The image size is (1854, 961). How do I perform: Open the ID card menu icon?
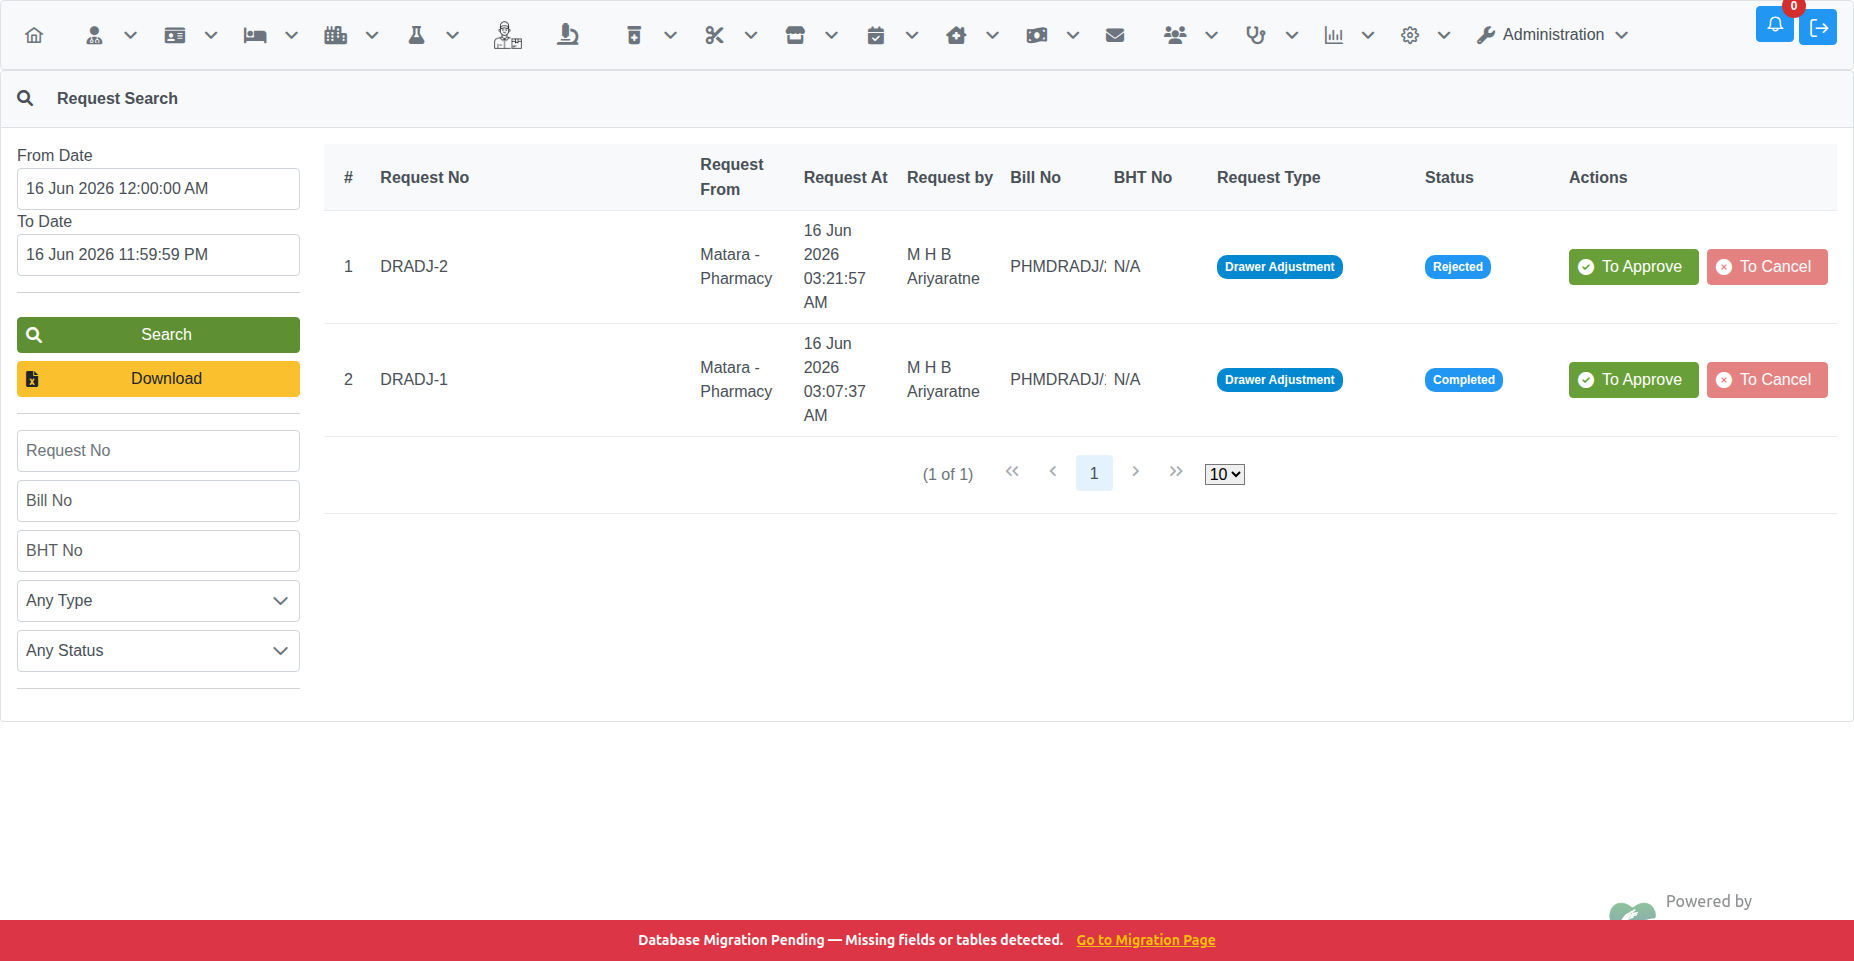coord(175,35)
